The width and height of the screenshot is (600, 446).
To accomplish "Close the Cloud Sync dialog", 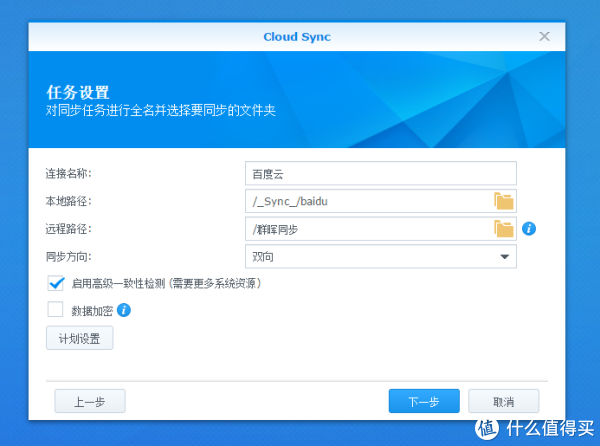I will (x=545, y=36).
